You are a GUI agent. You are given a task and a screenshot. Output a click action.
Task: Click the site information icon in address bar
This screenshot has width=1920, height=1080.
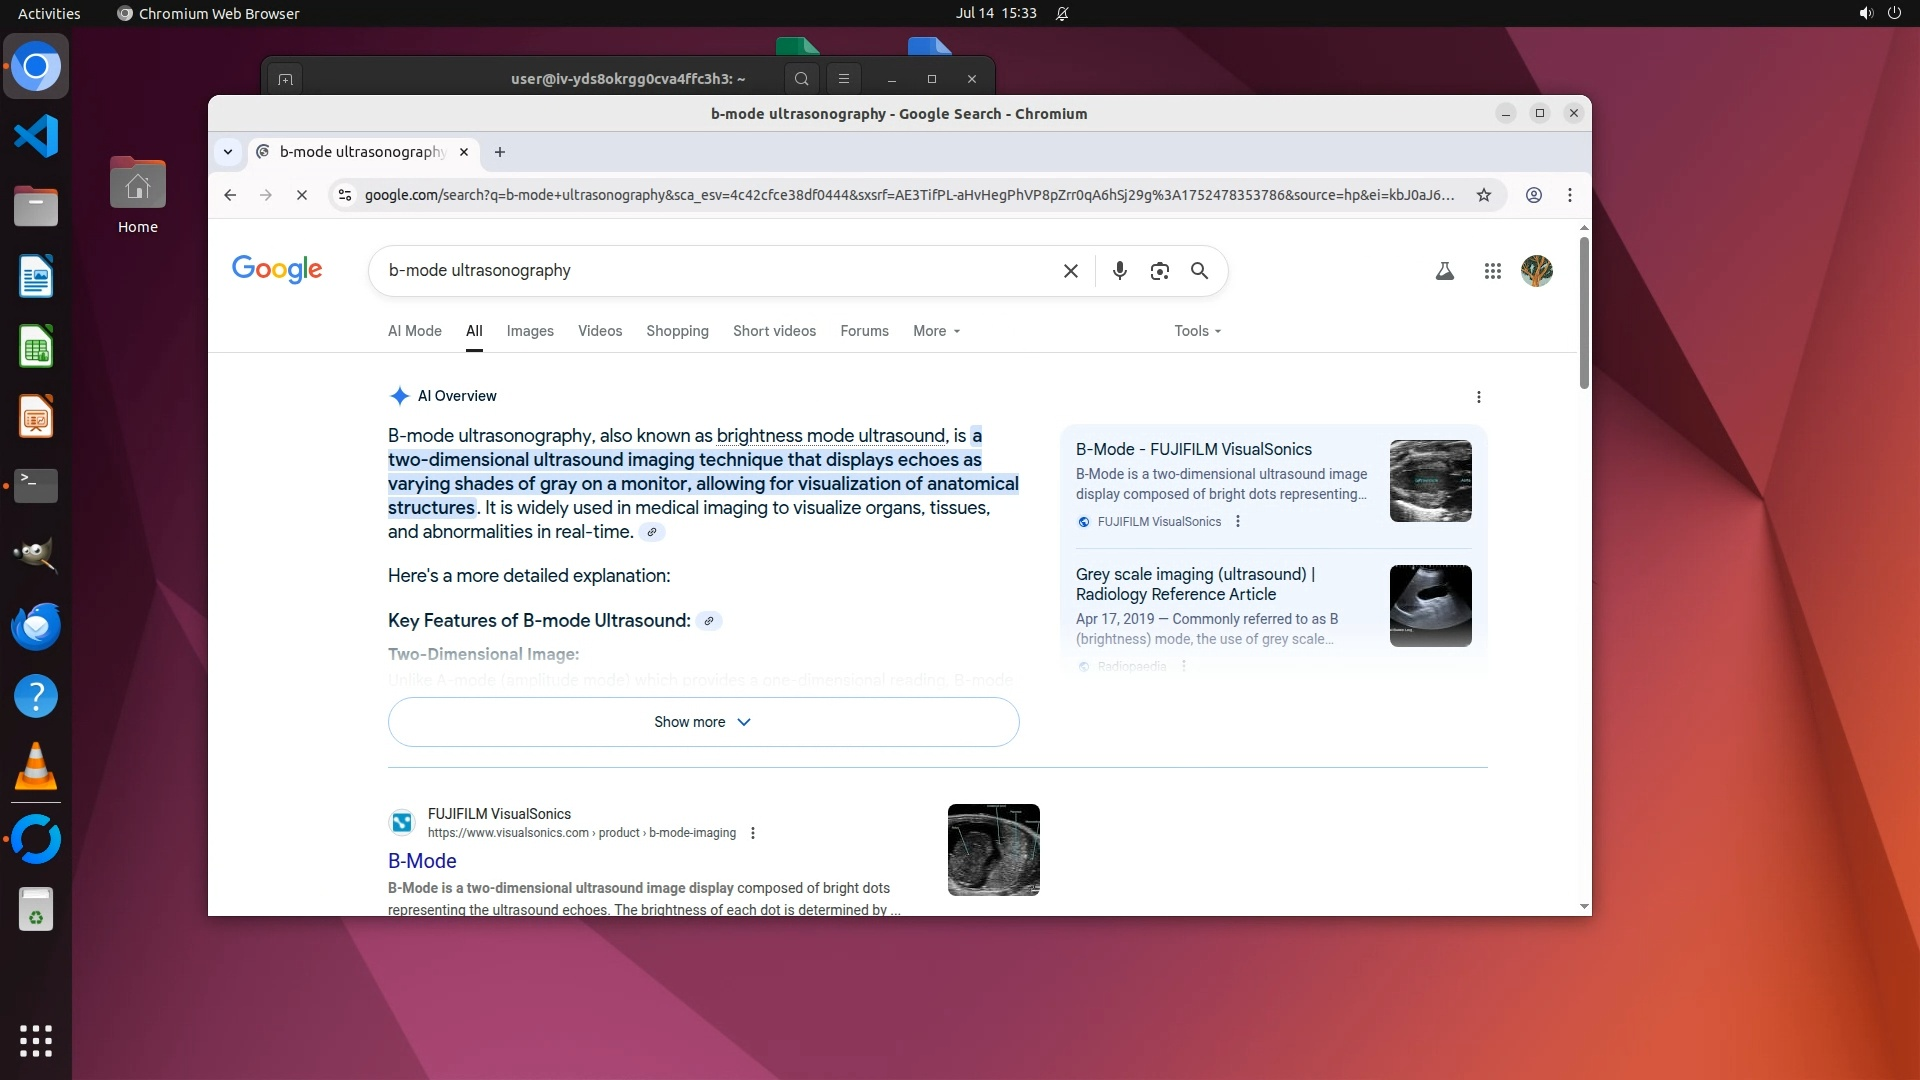click(345, 195)
